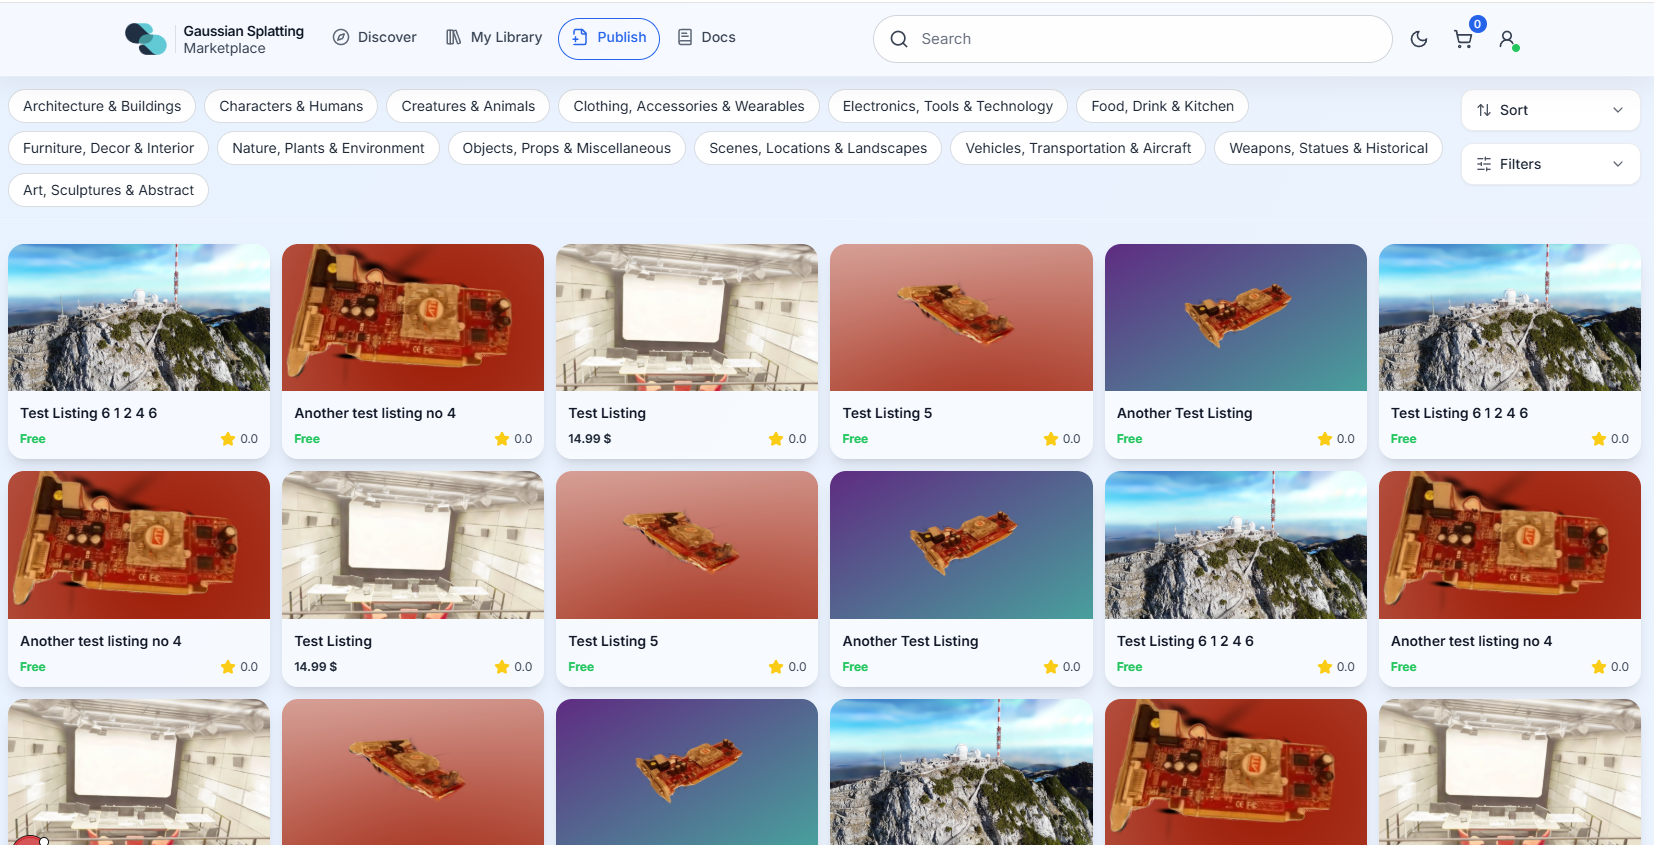Choose Art, Sculptures & Abstract category
The height and width of the screenshot is (845, 1654).
(x=108, y=190)
